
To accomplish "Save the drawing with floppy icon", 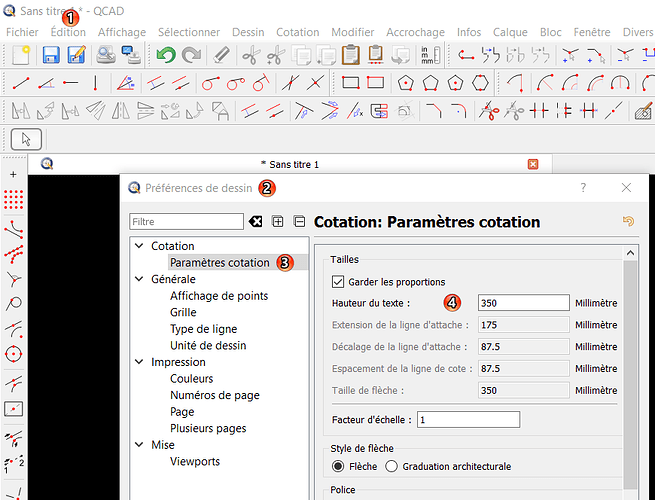I will [51, 55].
